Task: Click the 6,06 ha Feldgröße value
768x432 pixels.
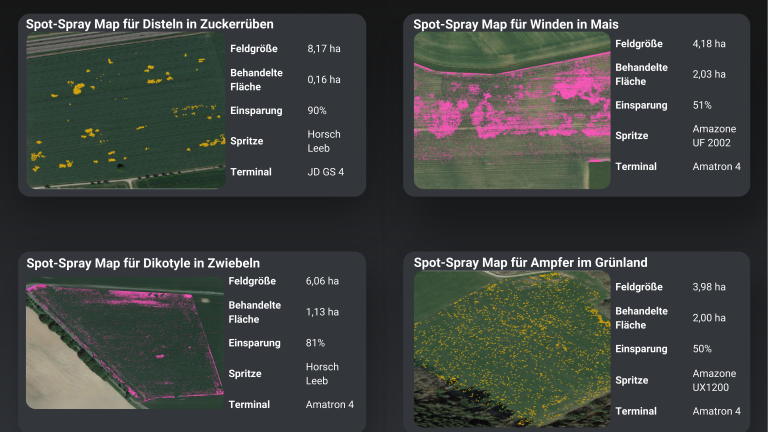Action: pos(322,281)
